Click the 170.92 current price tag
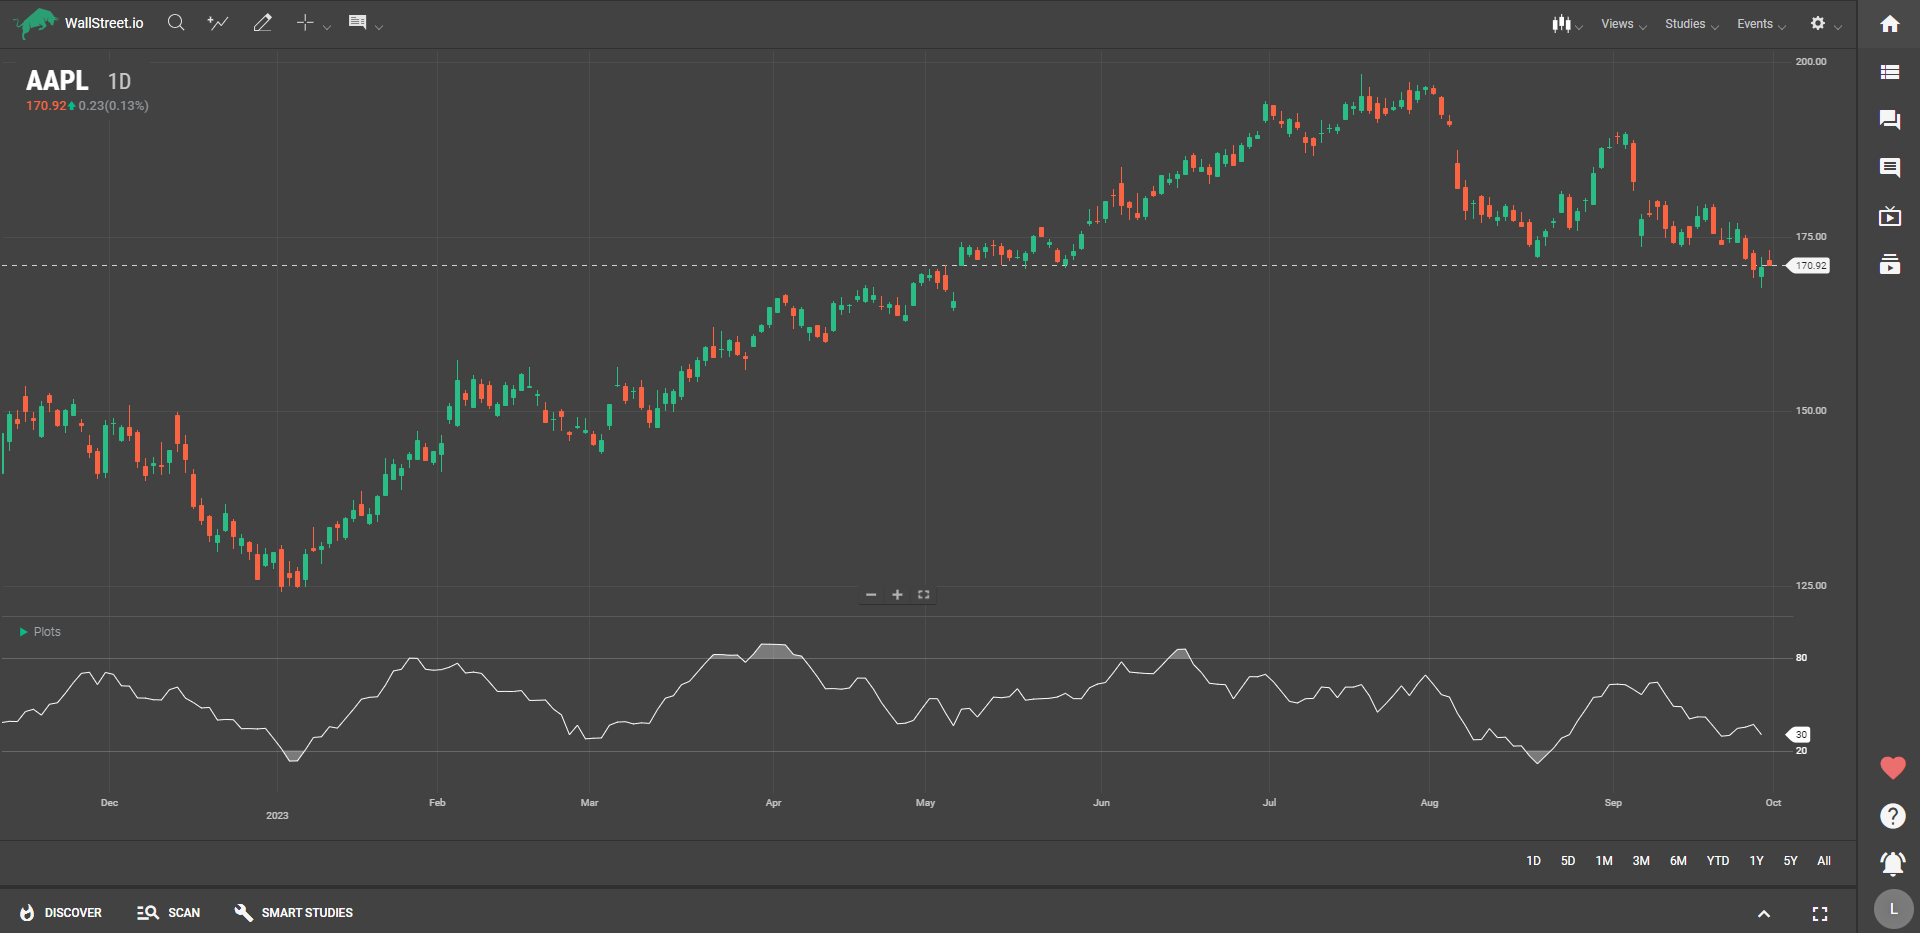Viewport: 1920px width, 933px height. [1809, 266]
